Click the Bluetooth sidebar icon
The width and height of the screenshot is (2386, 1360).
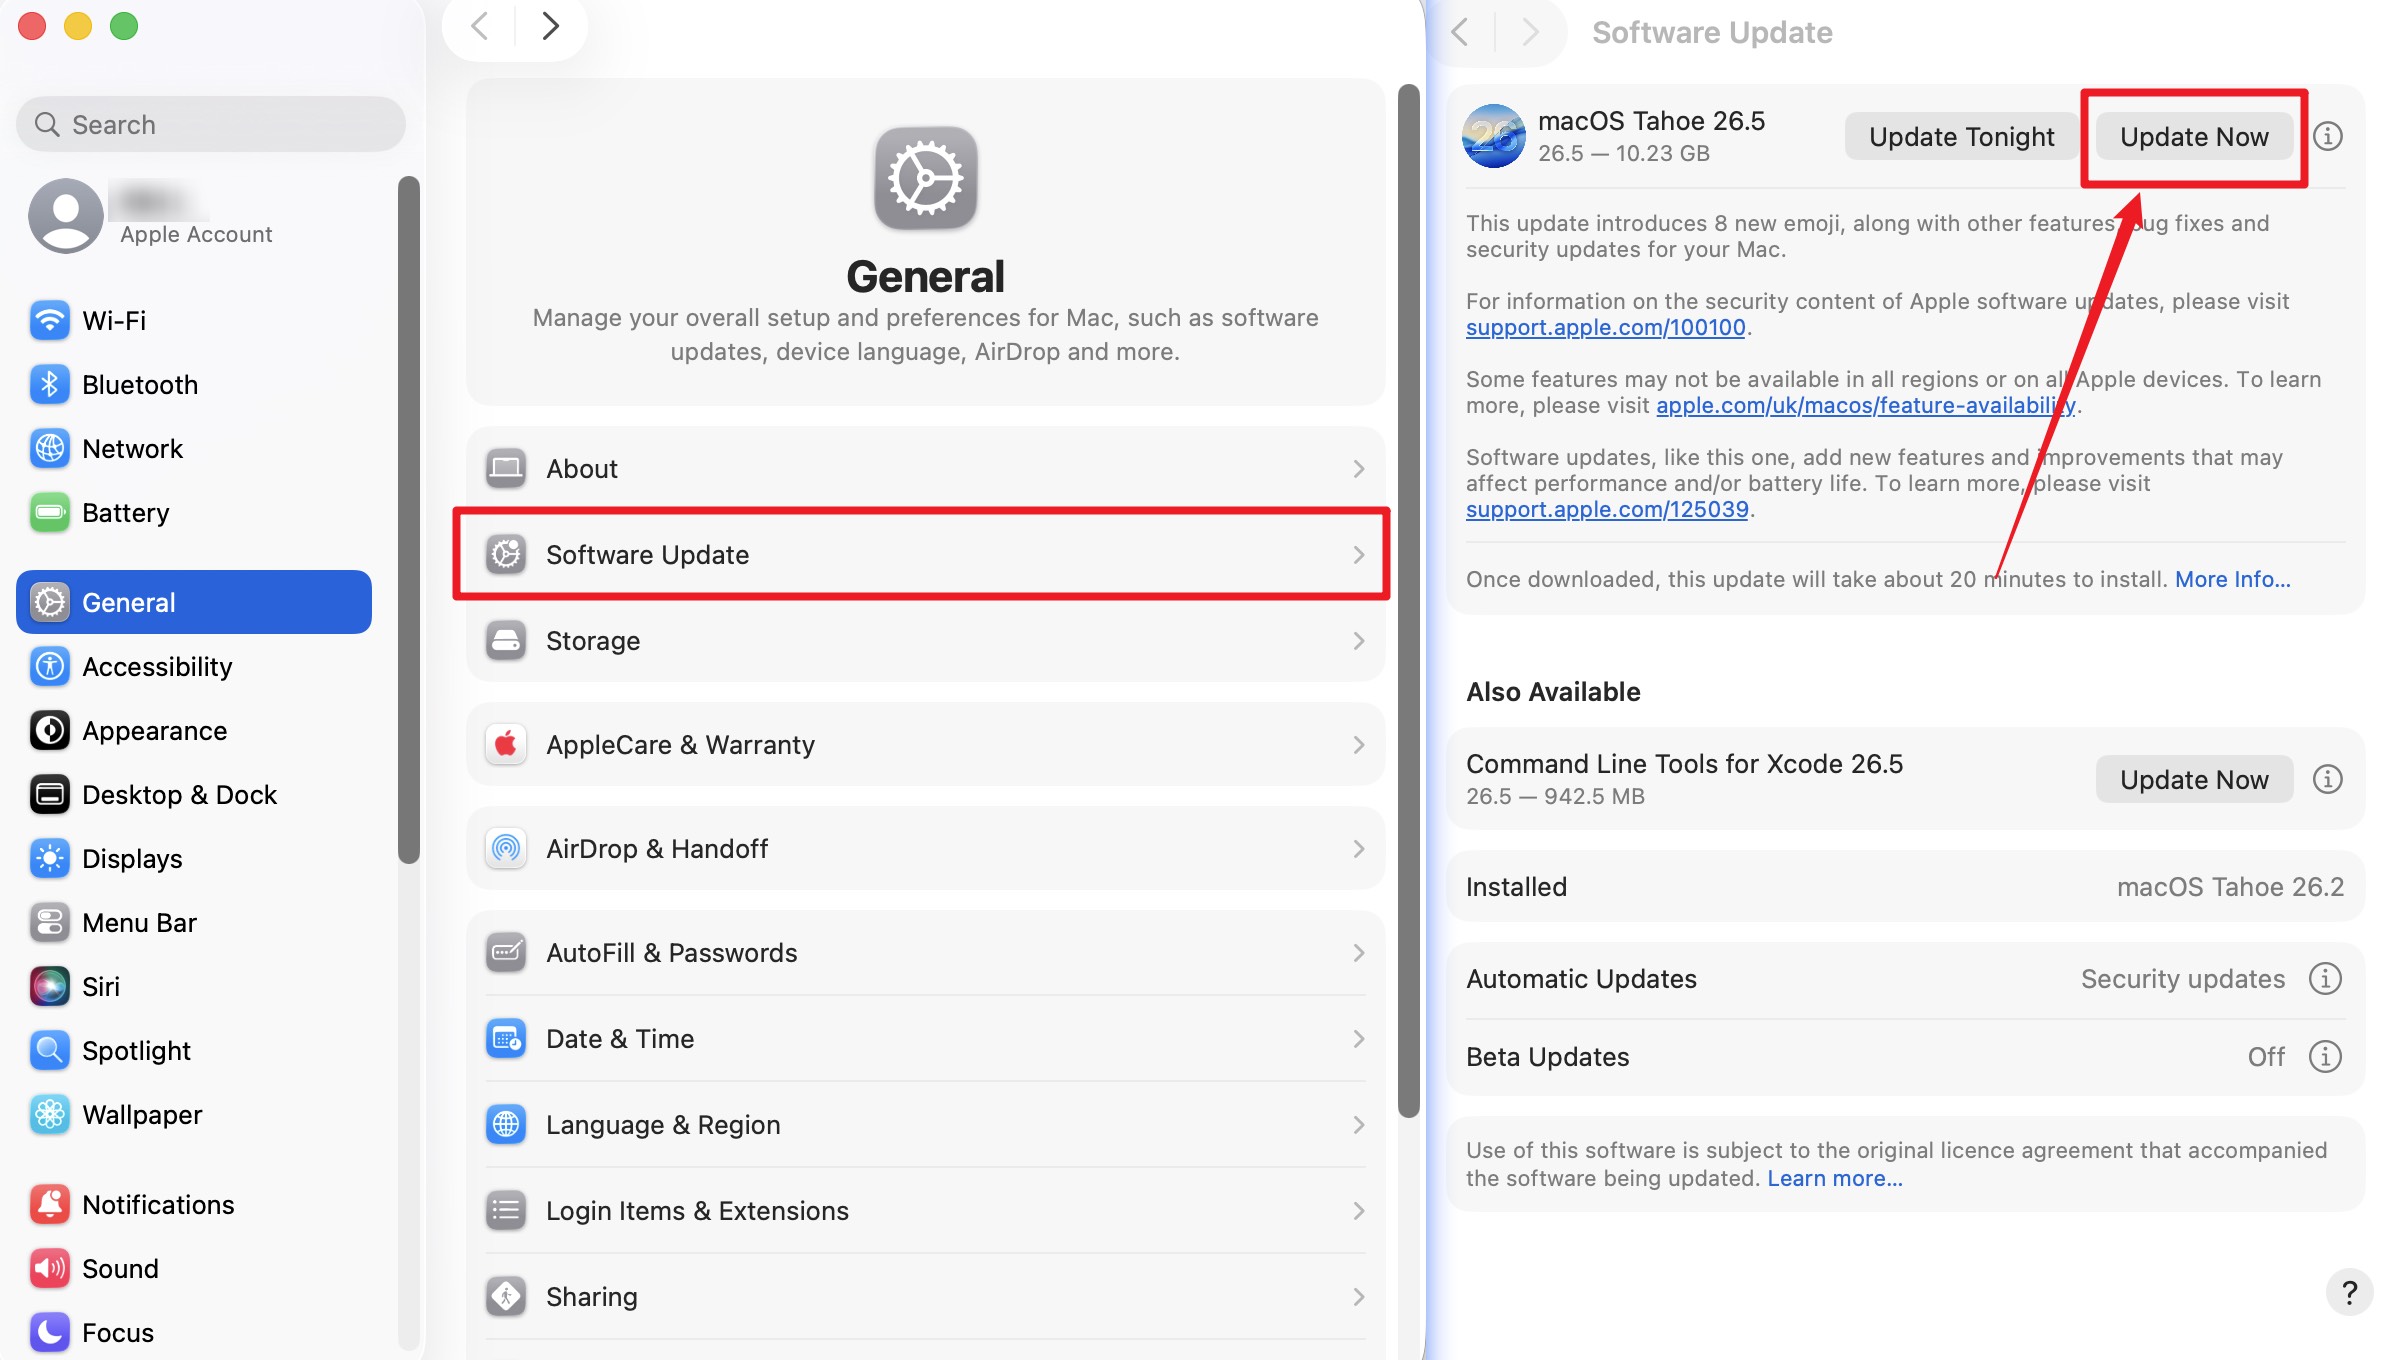pos(49,384)
